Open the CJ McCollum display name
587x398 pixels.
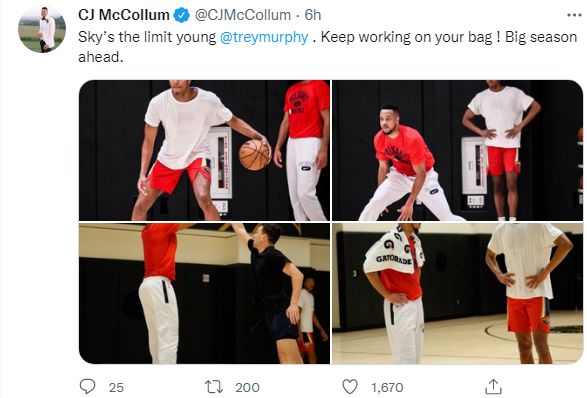(x=124, y=15)
